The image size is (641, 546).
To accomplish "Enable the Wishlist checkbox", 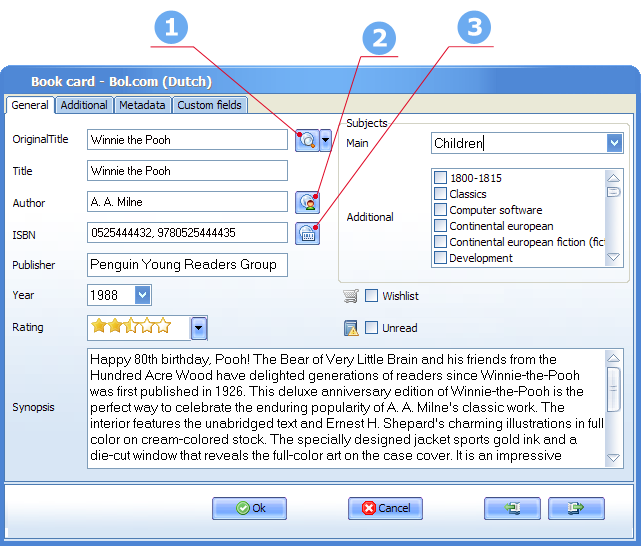I will click(371, 295).
